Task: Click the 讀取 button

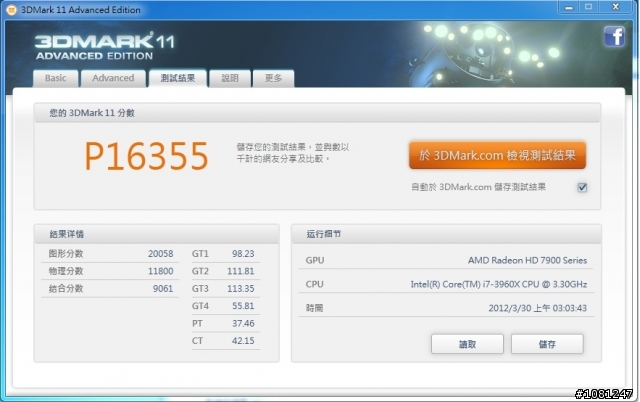Action: (x=467, y=344)
